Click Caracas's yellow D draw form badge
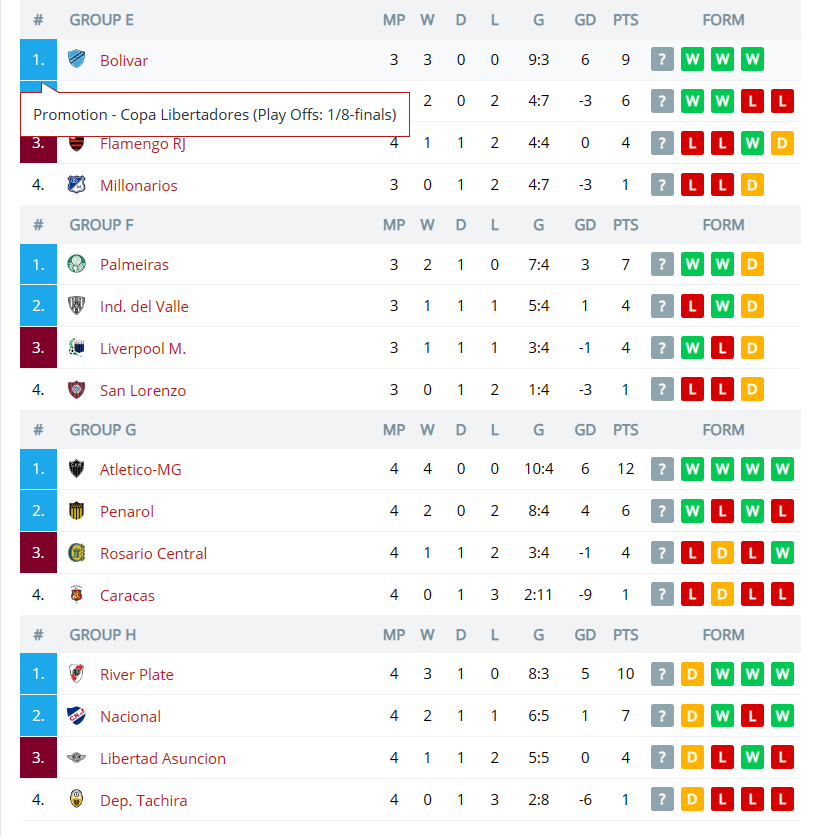 pos(722,594)
